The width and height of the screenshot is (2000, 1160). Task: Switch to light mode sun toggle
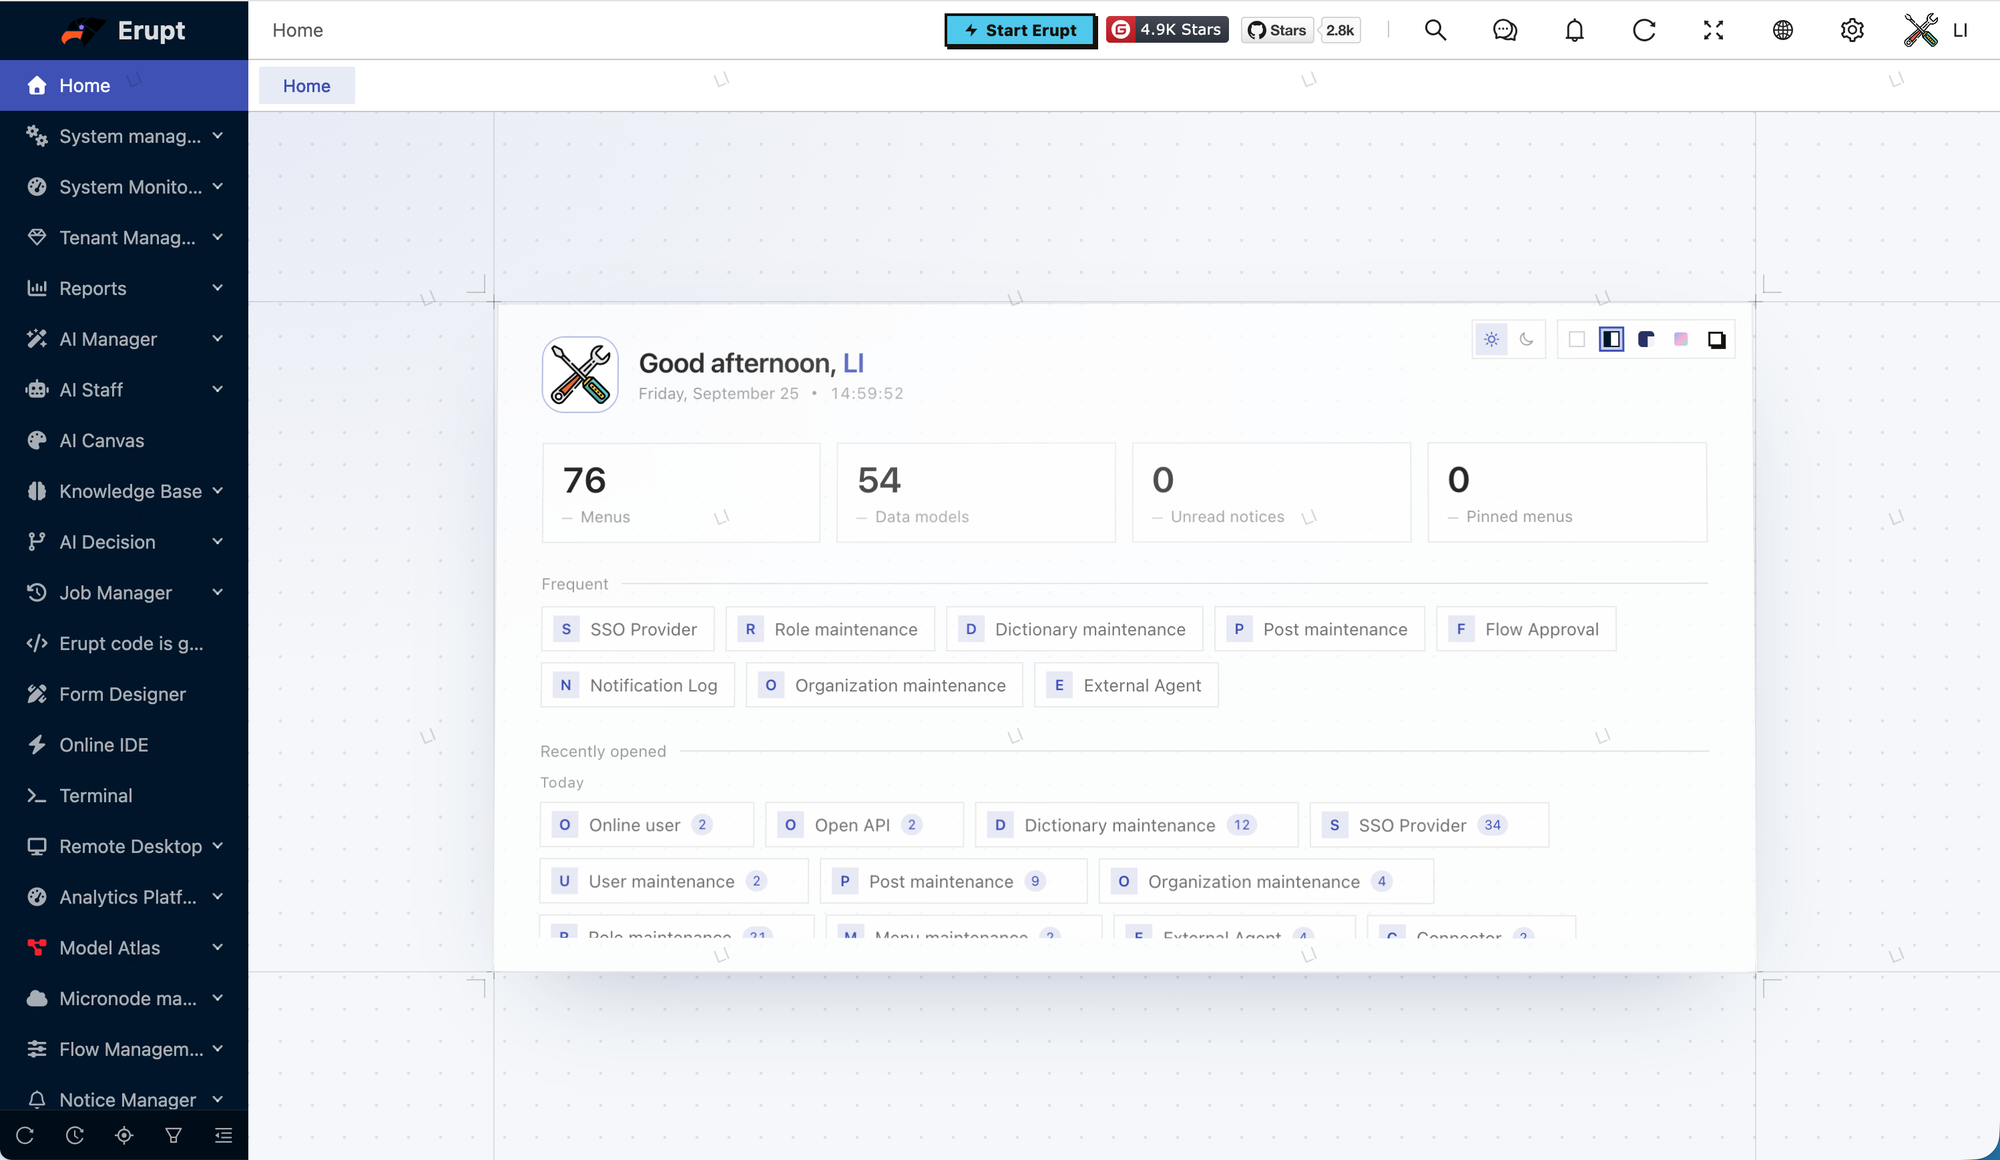[1491, 339]
